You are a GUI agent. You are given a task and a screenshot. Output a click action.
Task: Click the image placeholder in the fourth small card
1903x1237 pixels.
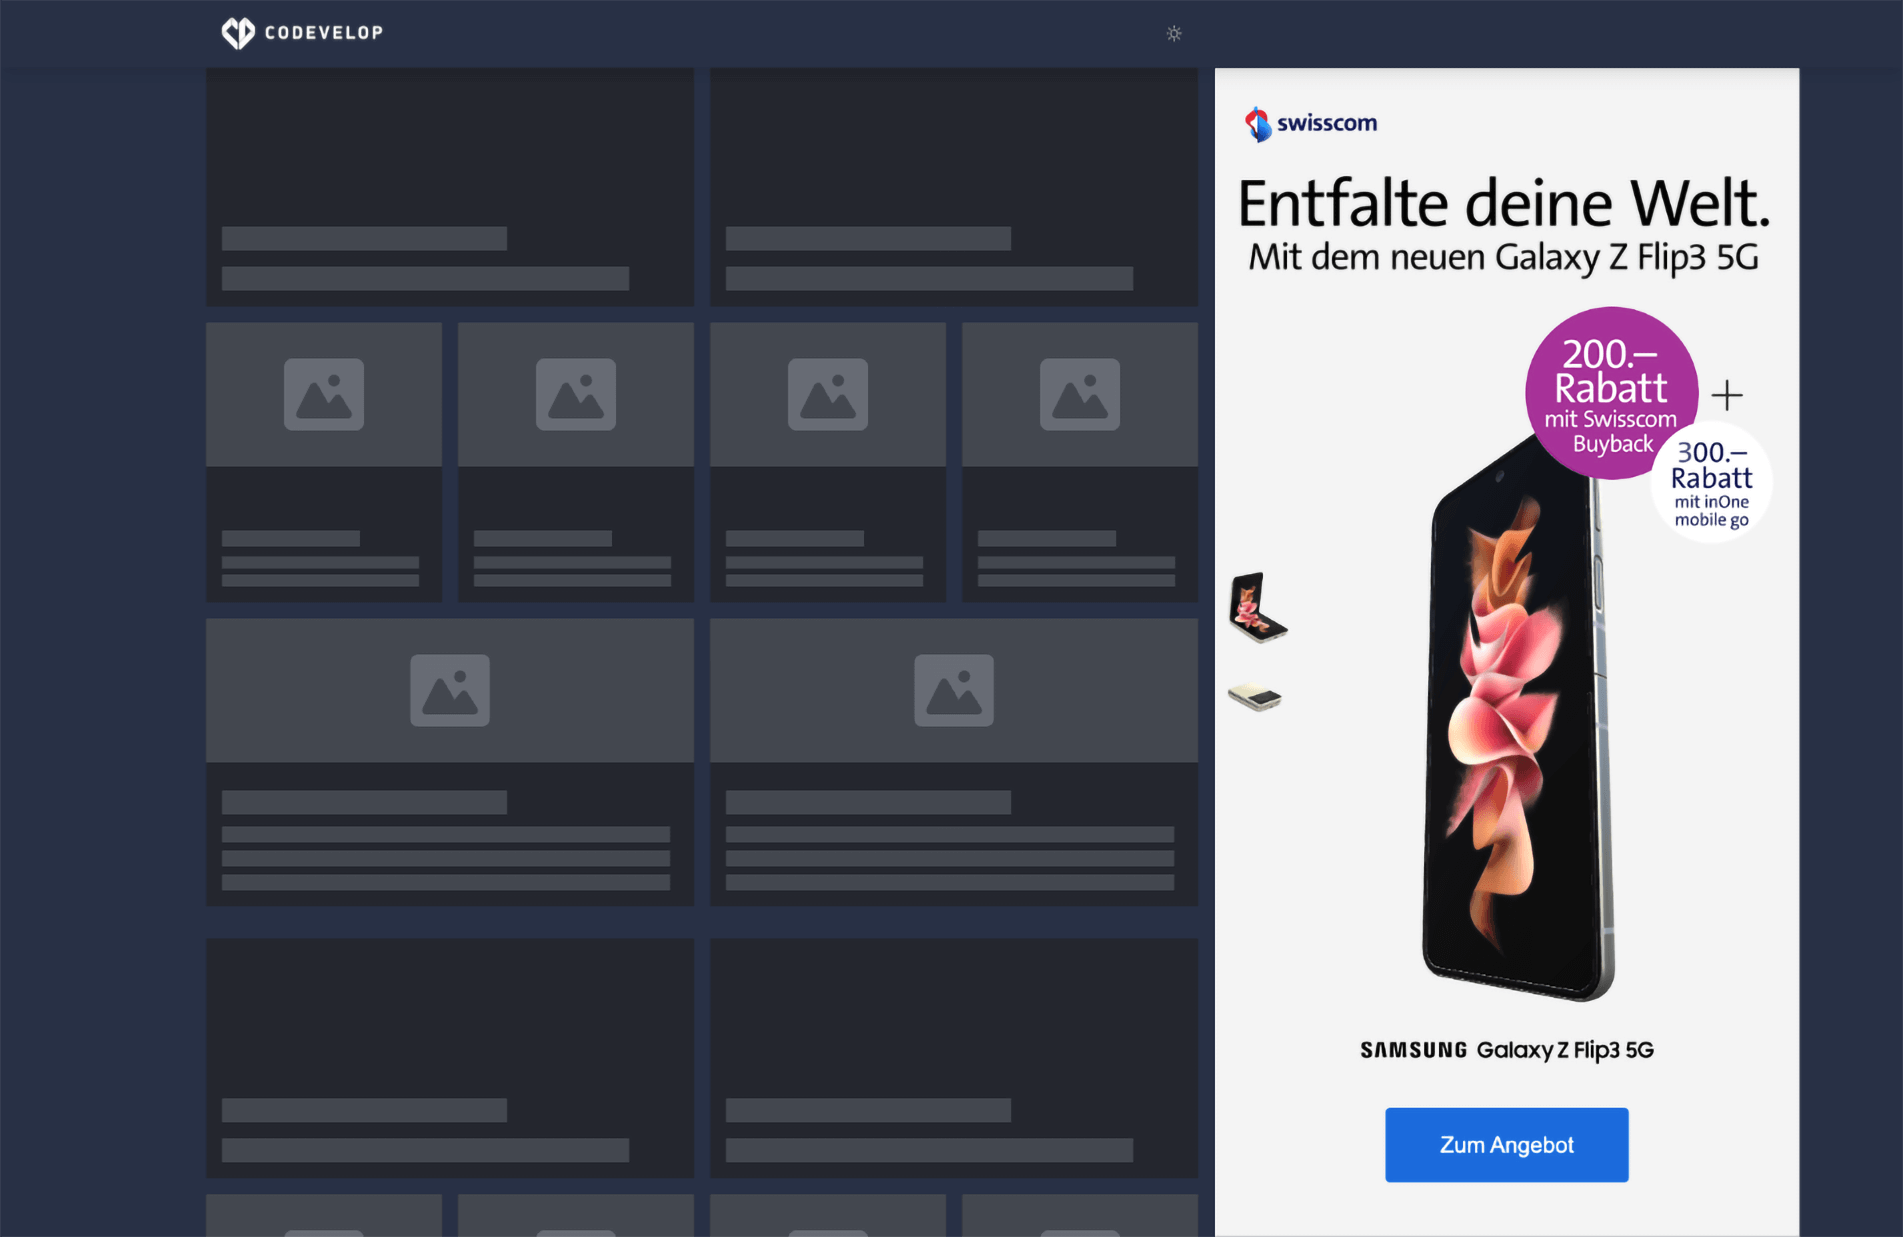(1080, 394)
